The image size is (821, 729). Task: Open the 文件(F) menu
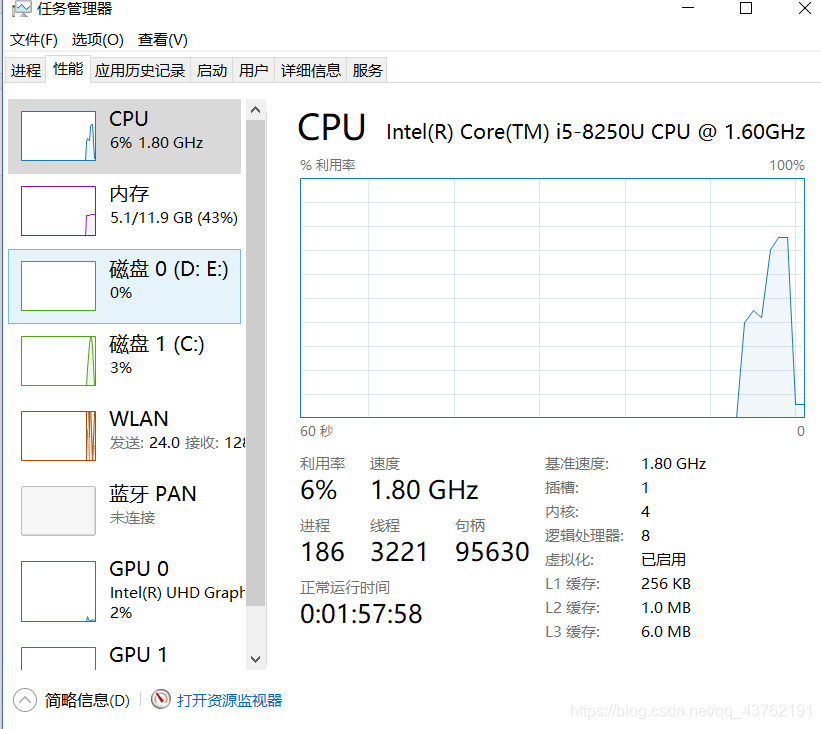34,40
